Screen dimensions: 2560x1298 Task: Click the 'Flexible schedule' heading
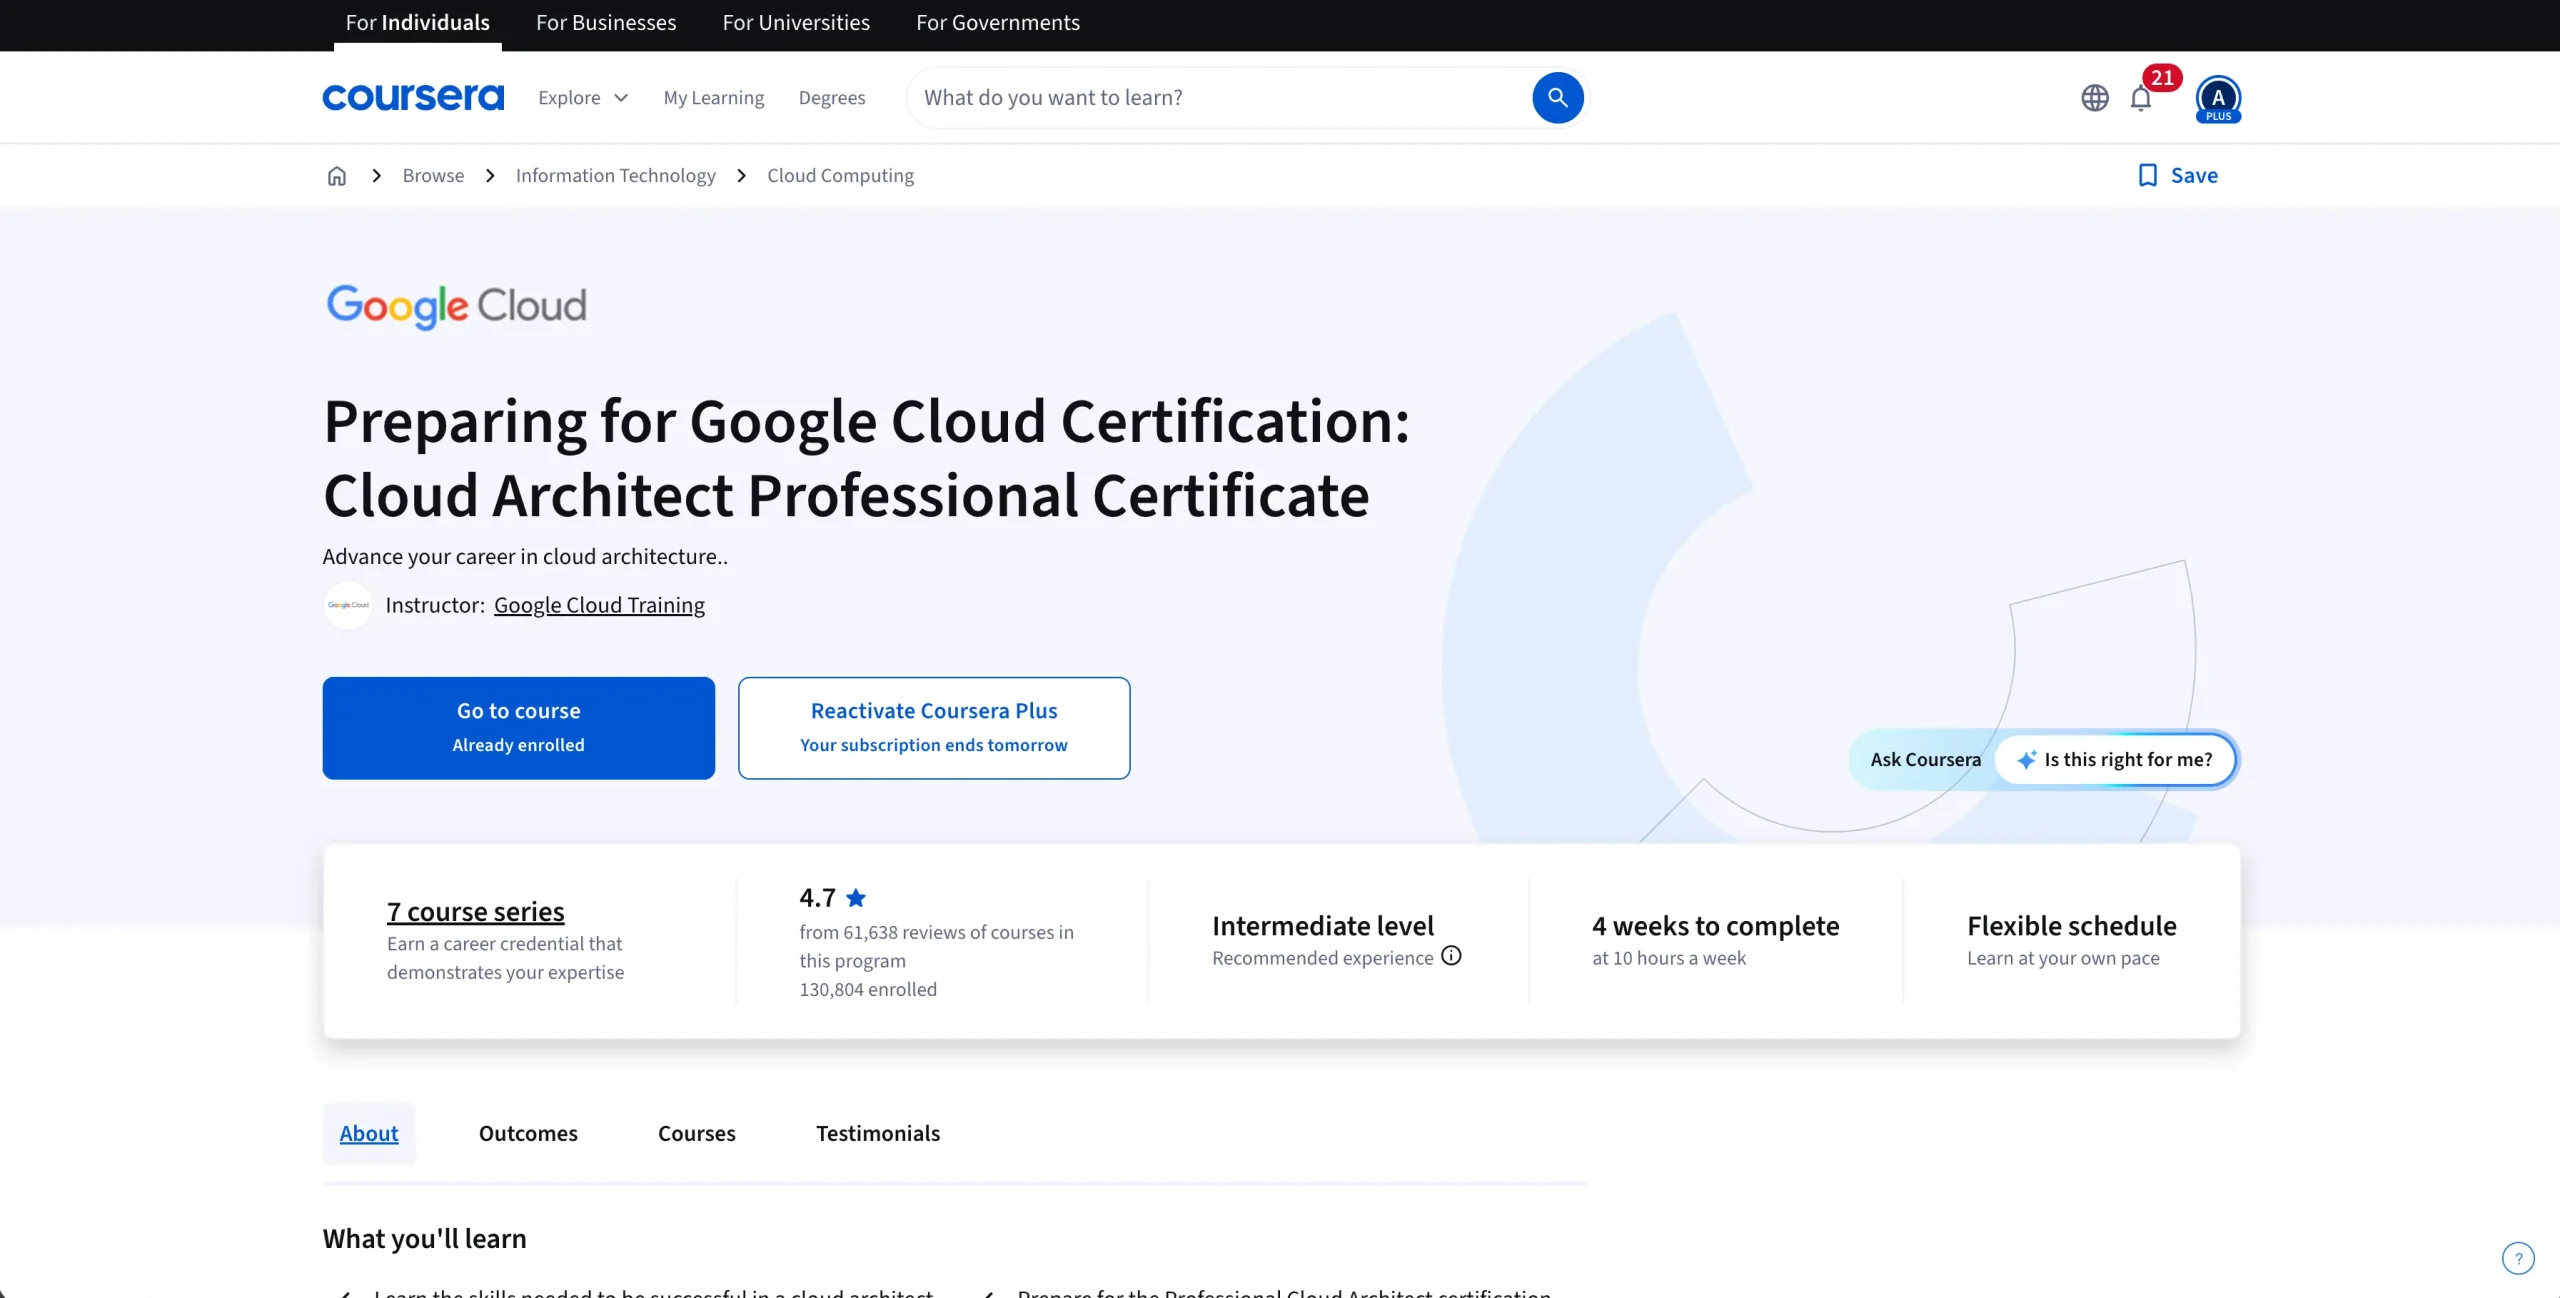[x=2072, y=926]
